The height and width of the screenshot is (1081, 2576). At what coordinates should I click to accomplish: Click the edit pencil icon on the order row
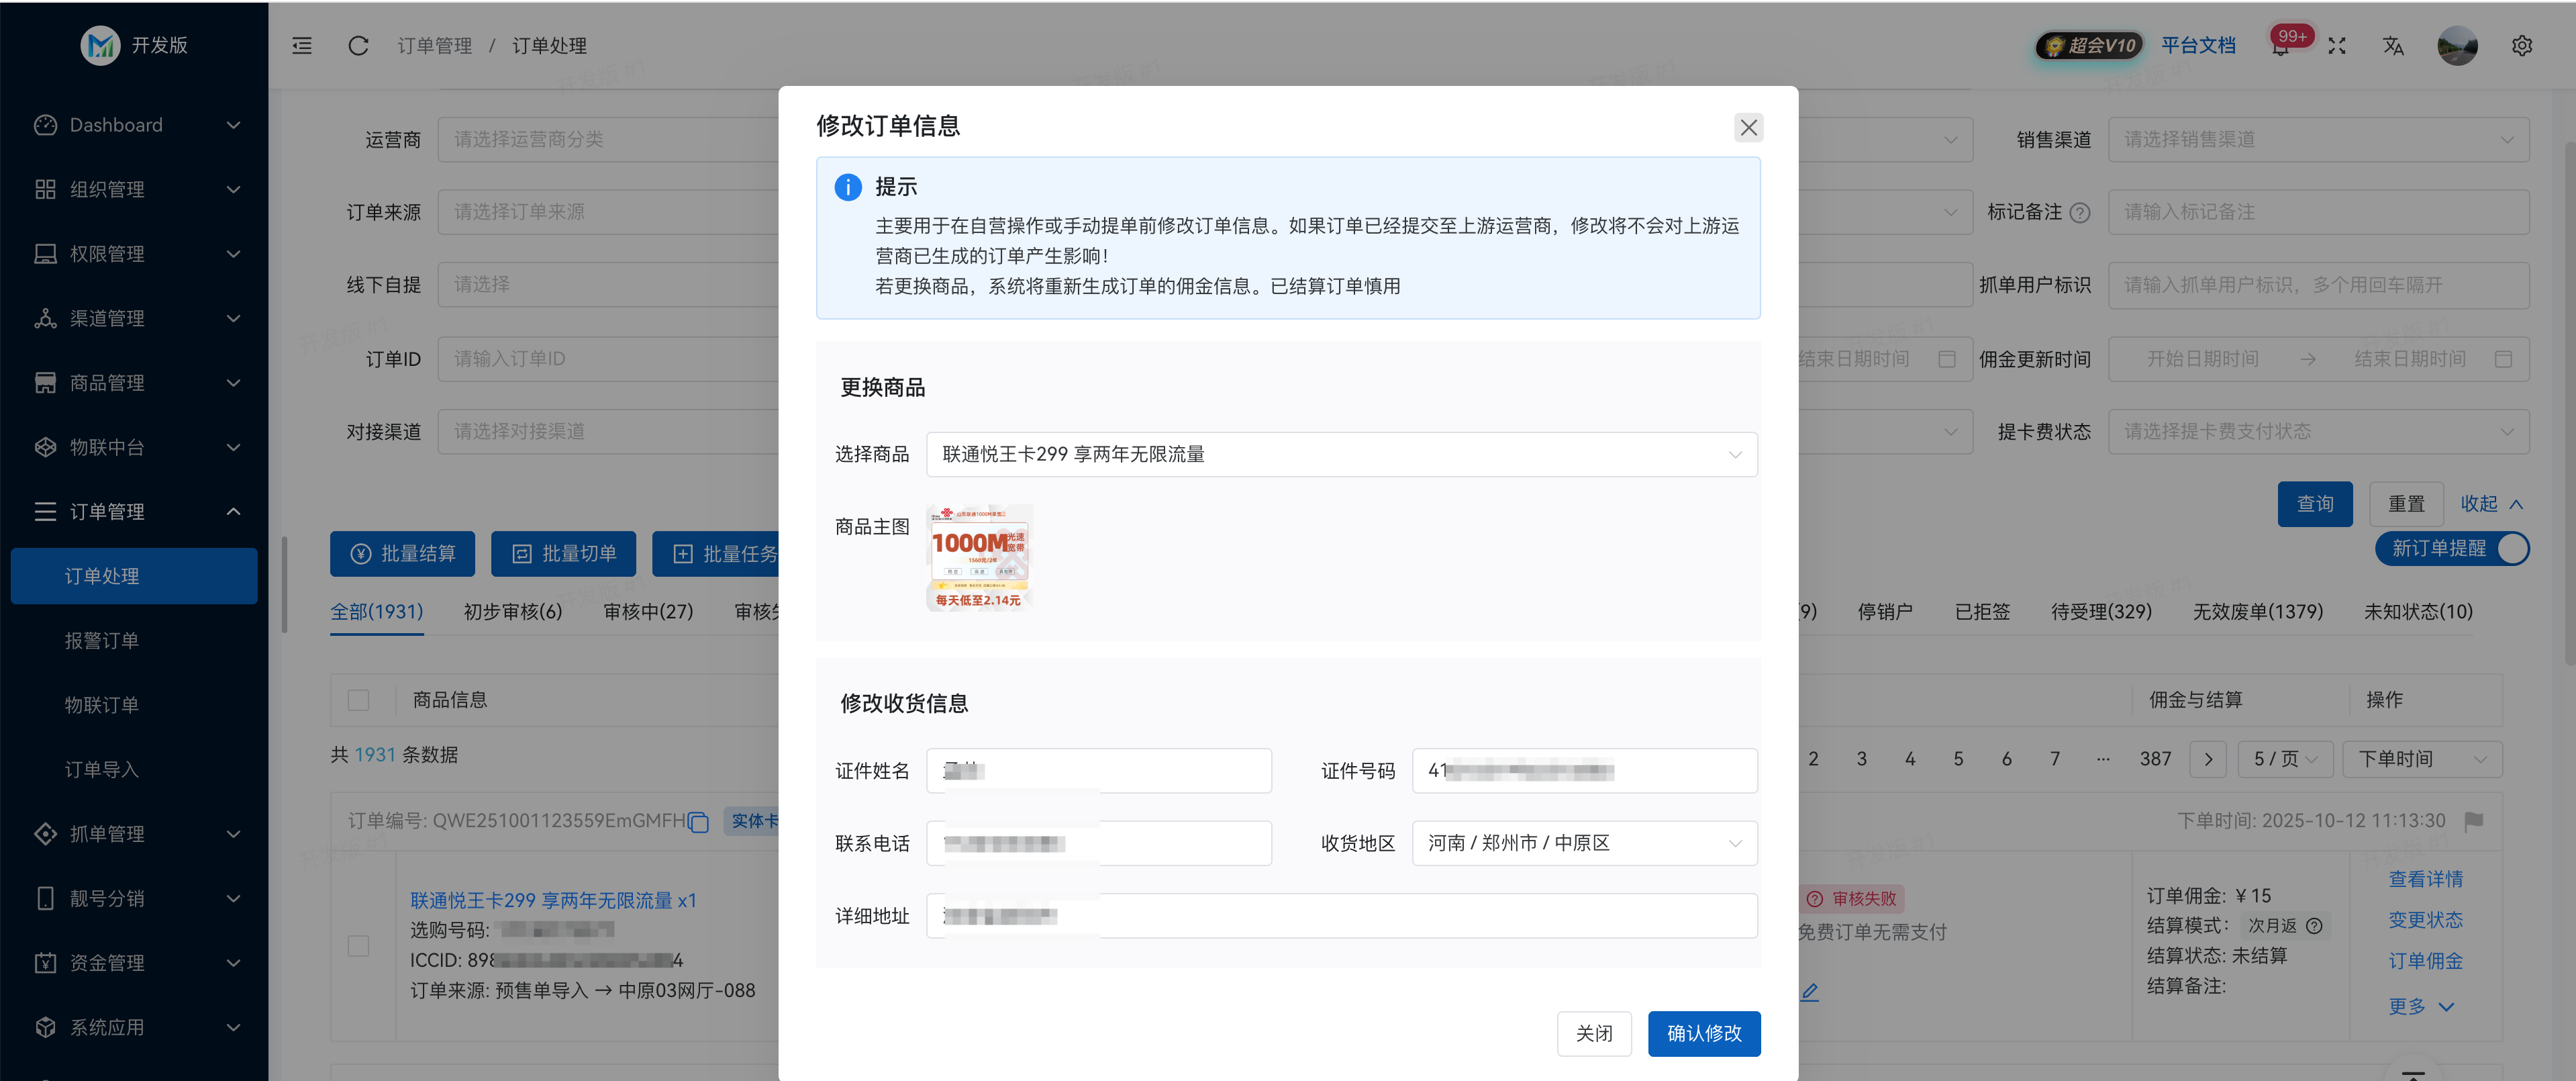pos(1810,991)
